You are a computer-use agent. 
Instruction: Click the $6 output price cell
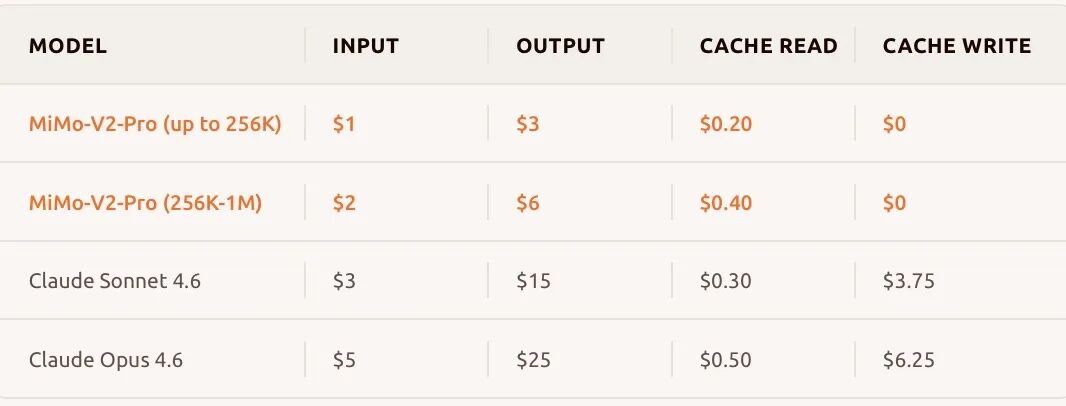[528, 203]
